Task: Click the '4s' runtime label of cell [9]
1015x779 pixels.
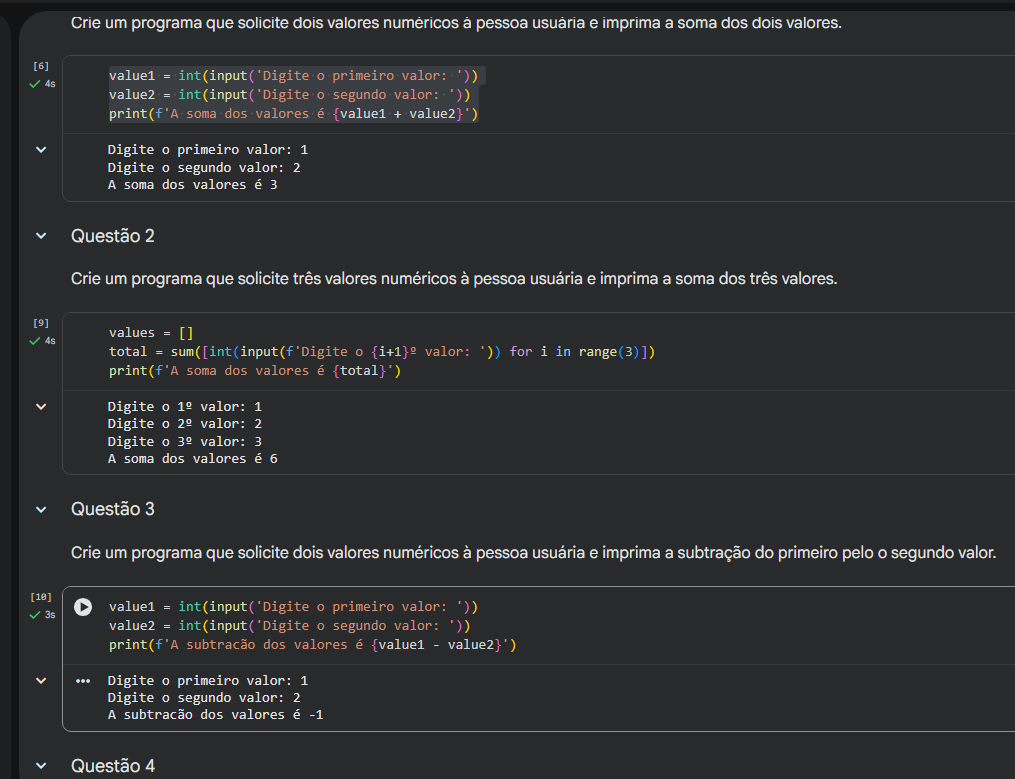Action: tap(50, 341)
